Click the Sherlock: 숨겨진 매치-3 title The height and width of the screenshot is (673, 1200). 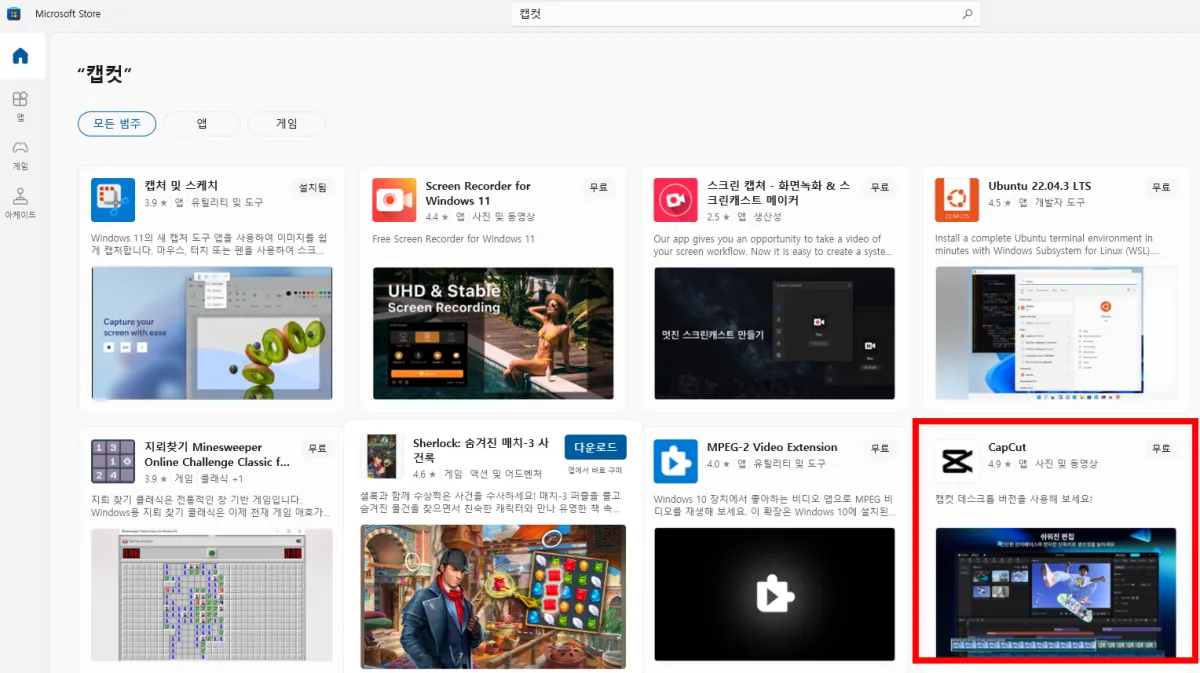pyautogui.click(x=481, y=450)
